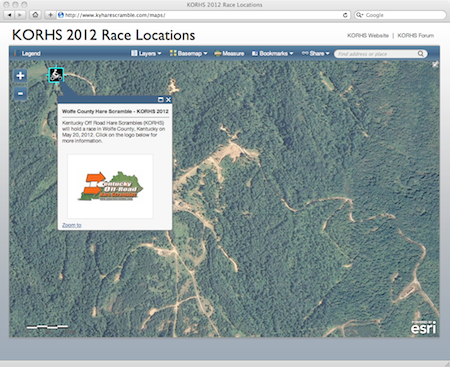
Task: Reload the page in the address bar
Action: pyautogui.click(x=345, y=15)
